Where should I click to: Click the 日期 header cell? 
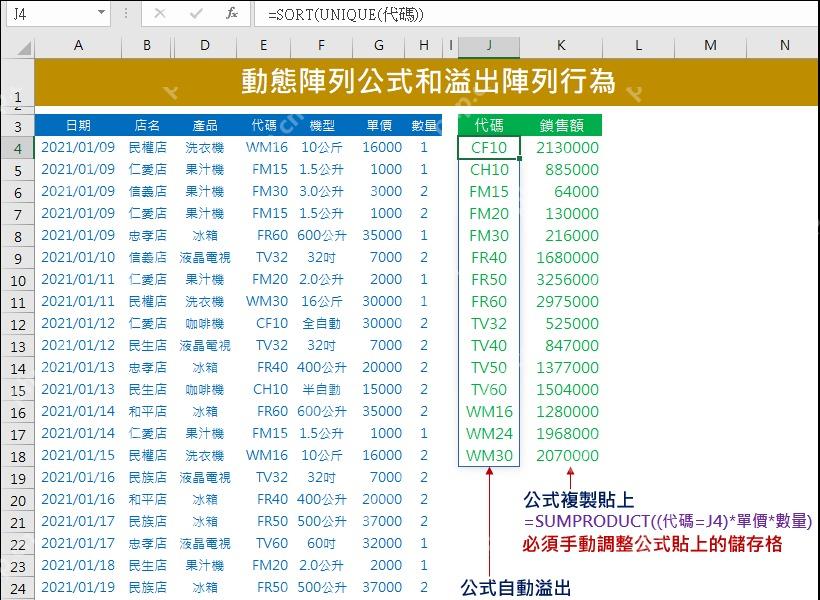click(78, 126)
